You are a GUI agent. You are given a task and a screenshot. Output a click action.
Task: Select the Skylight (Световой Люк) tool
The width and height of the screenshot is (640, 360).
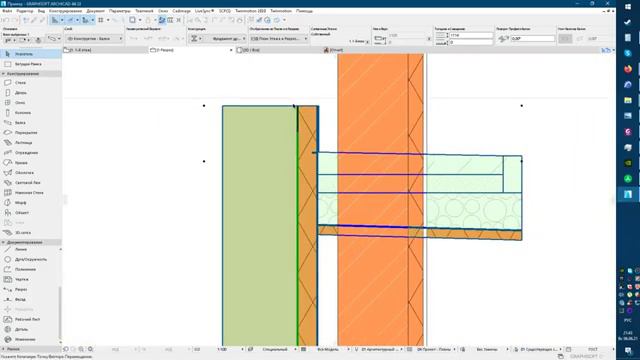pyautogui.click(x=31, y=182)
